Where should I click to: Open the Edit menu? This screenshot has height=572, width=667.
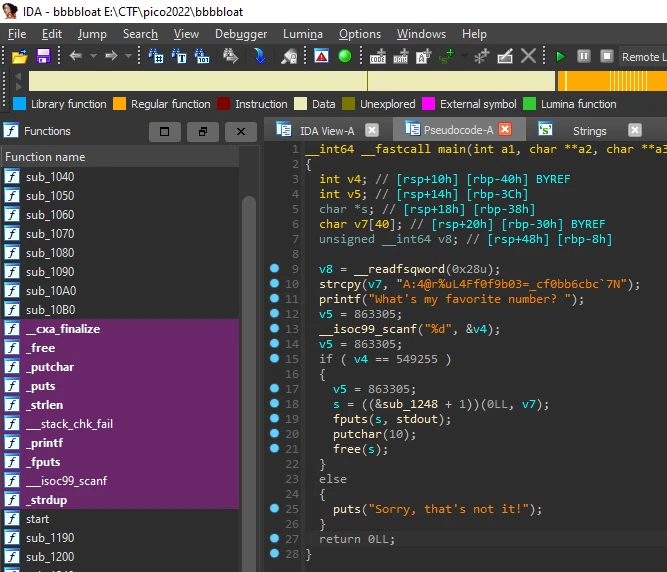(52, 34)
